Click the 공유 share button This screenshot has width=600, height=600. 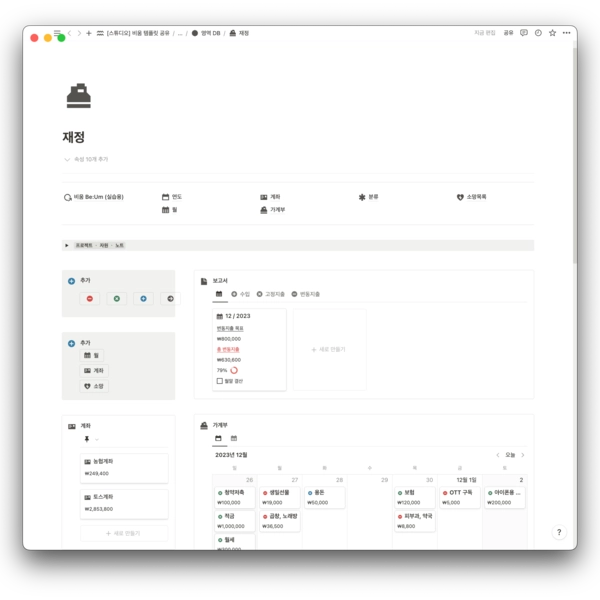[x=508, y=33]
